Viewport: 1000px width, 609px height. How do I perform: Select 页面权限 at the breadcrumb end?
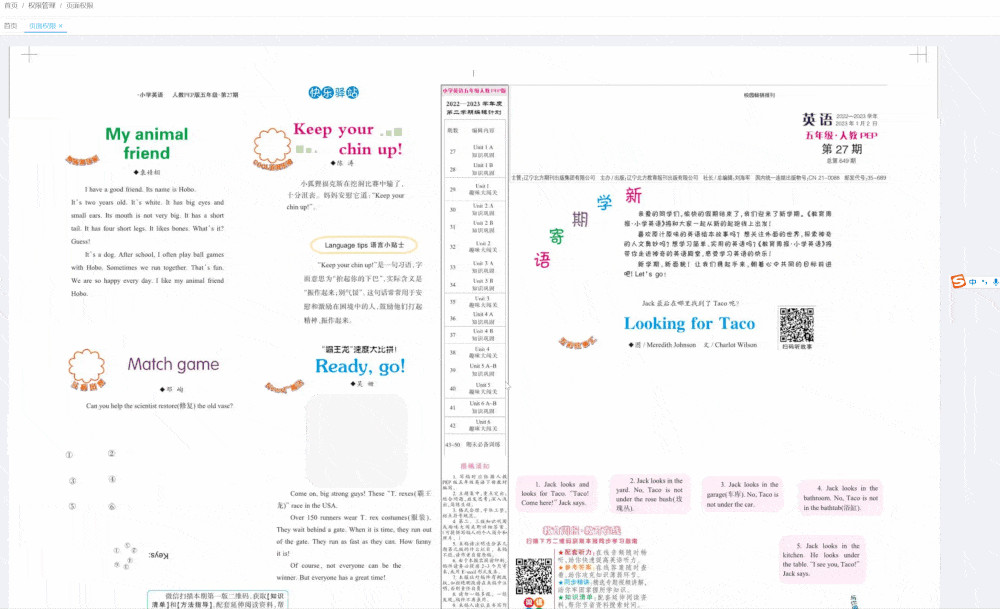tap(80, 6)
